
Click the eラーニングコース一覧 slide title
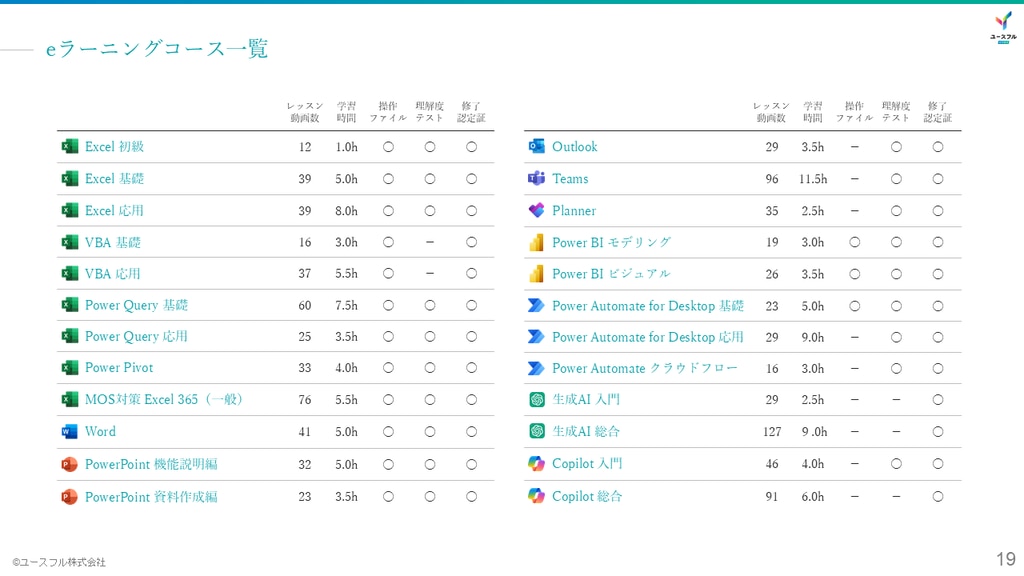[157, 48]
